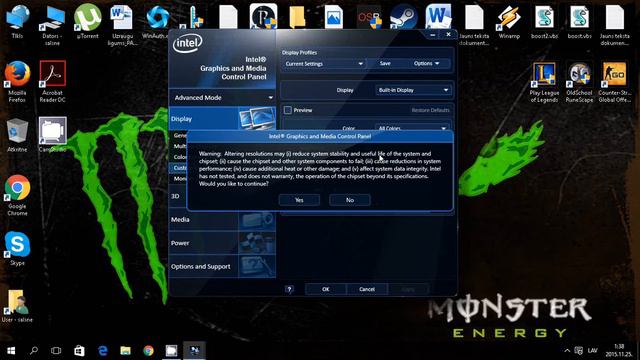Expand the Advanced Mode dropdown
The image size is (640, 360).
(222, 98)
